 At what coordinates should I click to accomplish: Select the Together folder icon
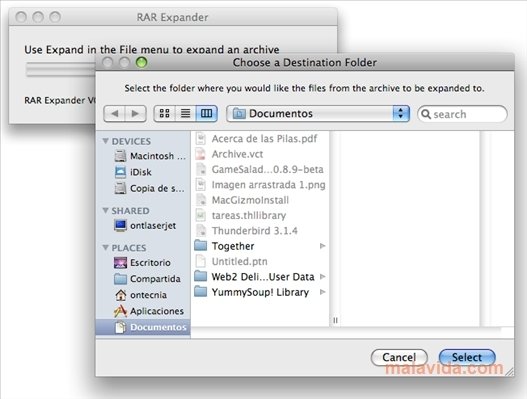pos(201,246)
